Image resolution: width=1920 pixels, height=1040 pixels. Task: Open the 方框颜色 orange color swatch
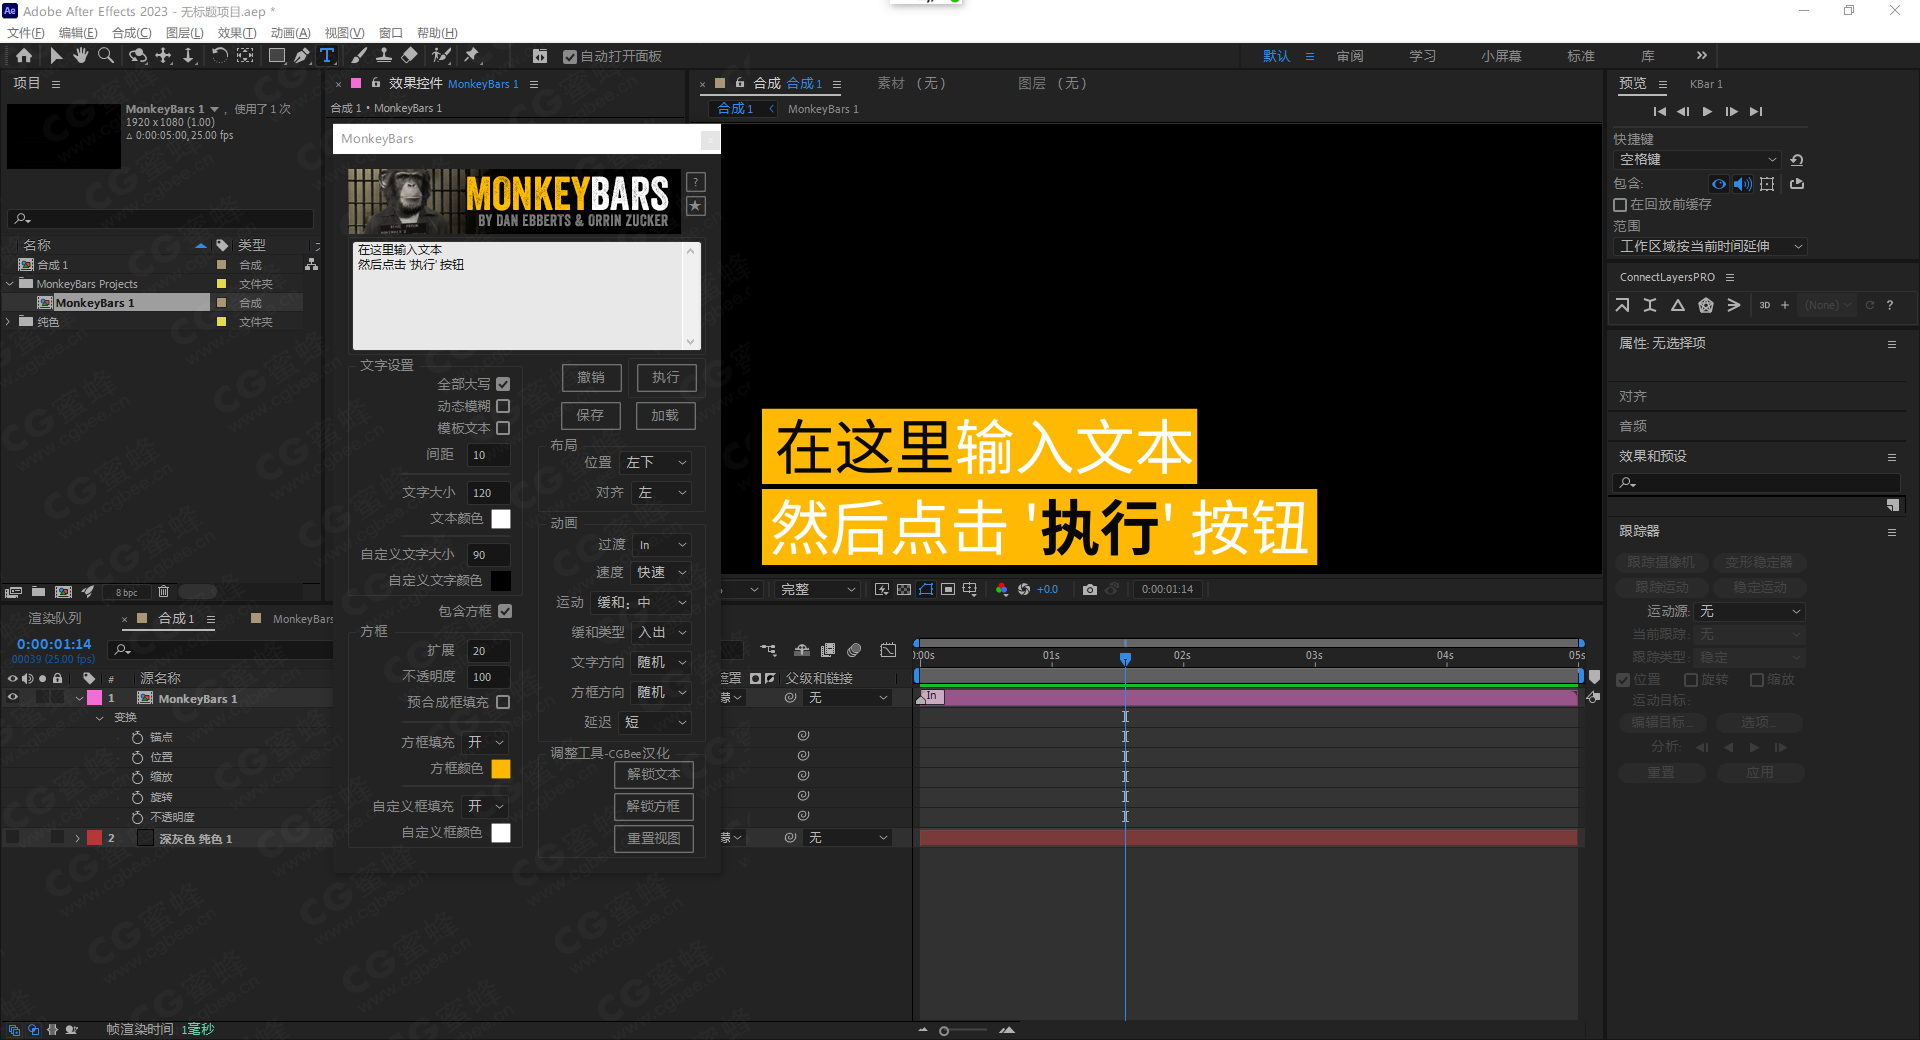501,769
